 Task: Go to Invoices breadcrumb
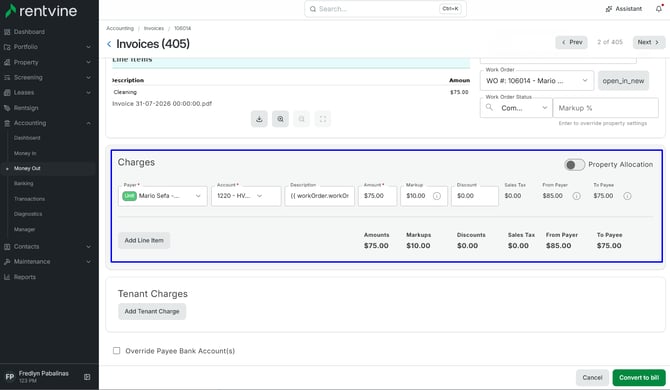pyautogui.click(x=154, y=28)
